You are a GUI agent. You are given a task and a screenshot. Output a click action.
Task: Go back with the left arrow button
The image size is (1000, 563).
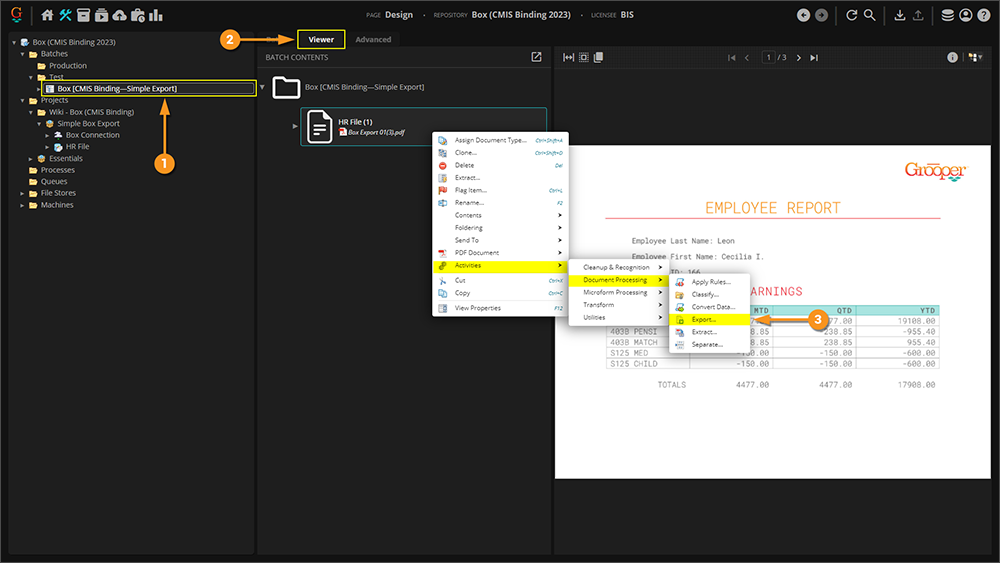pyautogui.click(x=804, y=15)
